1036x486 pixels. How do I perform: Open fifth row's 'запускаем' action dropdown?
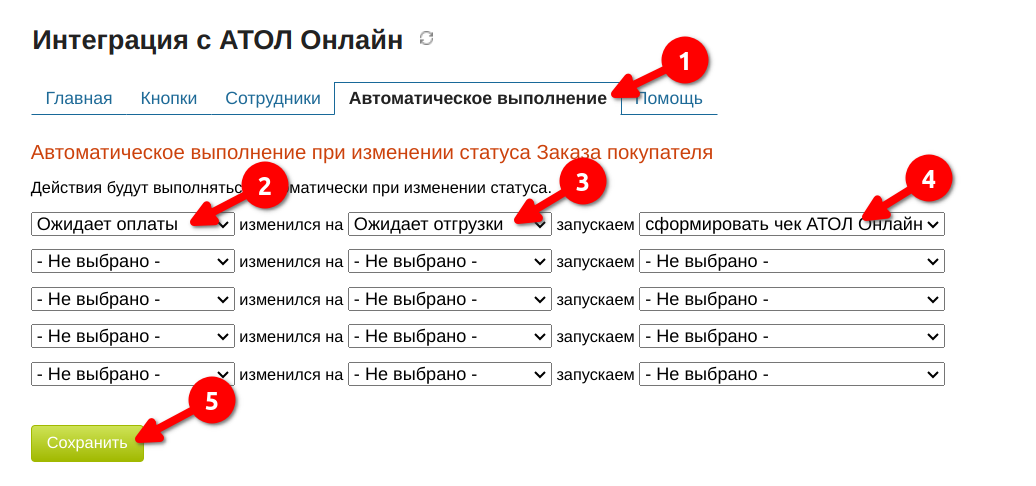coord(792,374)
